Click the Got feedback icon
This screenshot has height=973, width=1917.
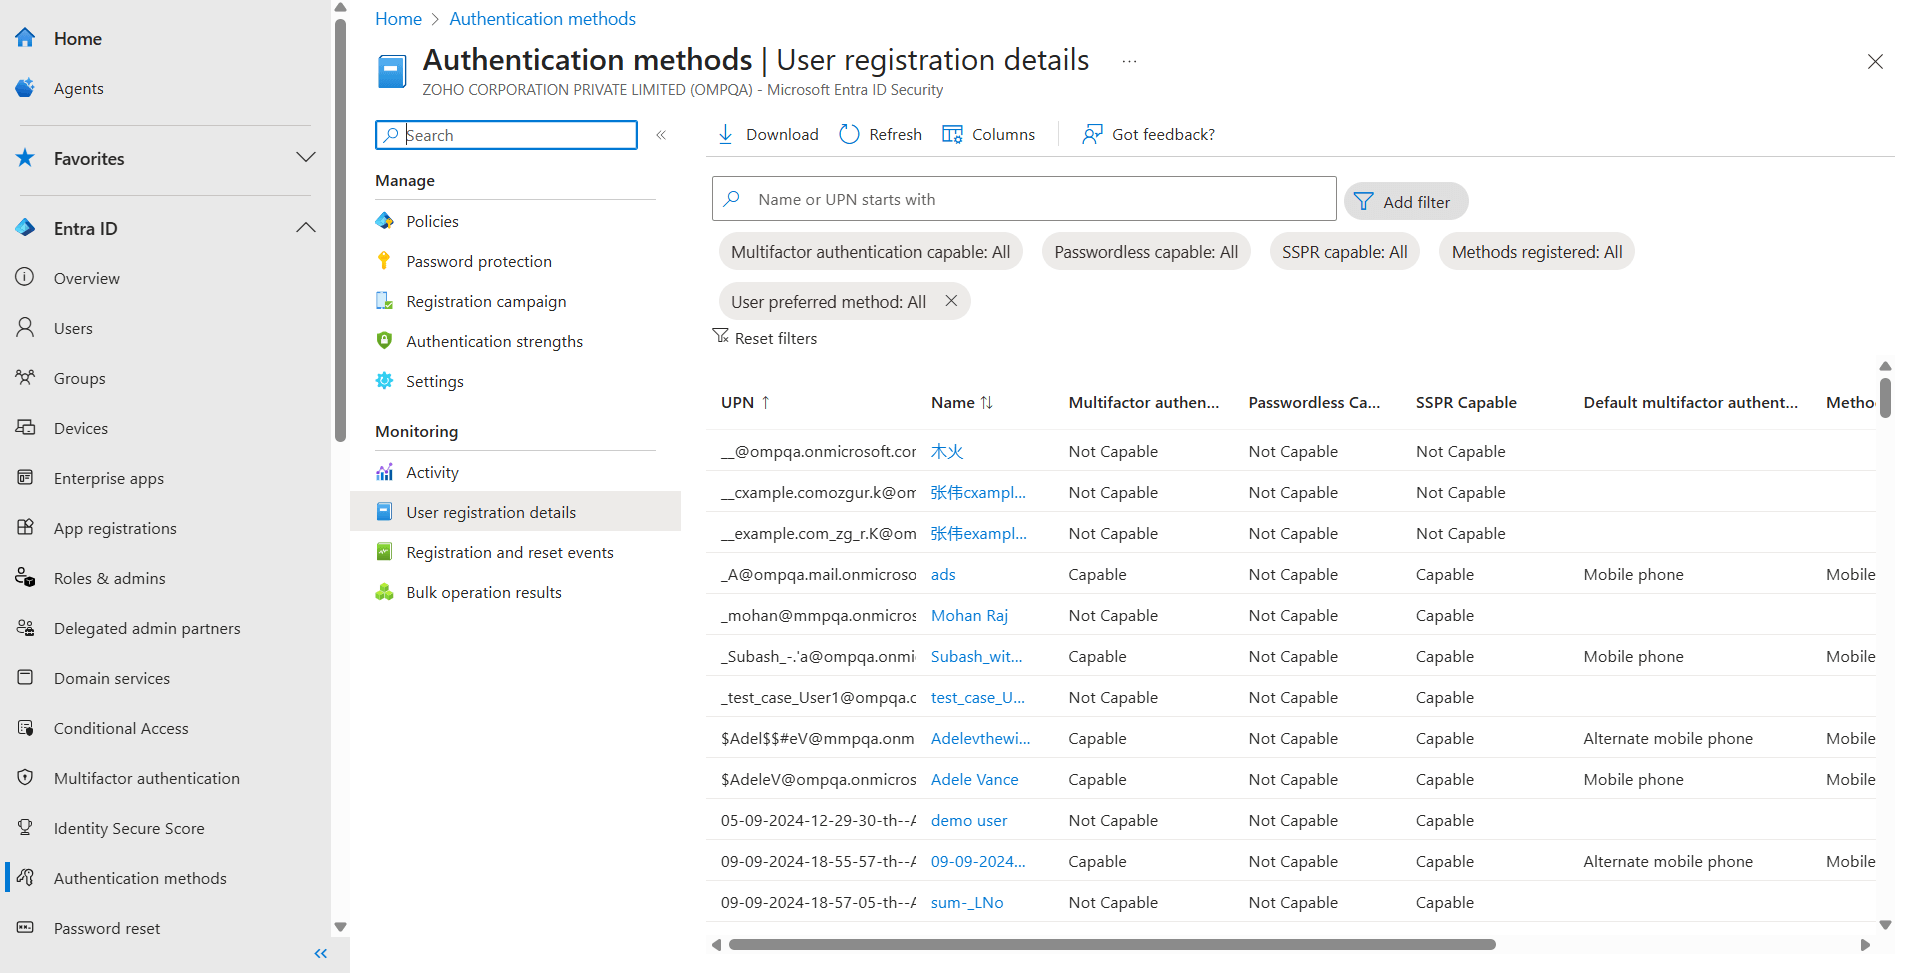(x=1092, y=134)
